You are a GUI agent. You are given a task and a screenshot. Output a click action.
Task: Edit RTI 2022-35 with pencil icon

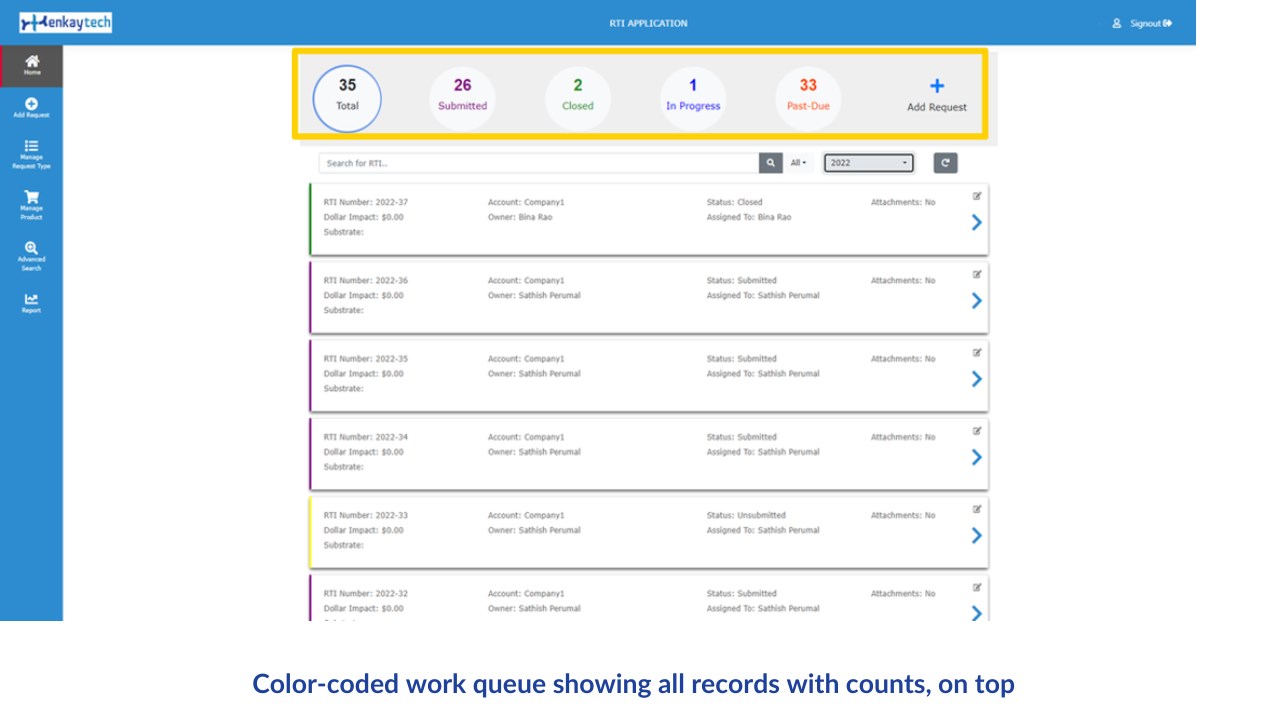point(977,352)
